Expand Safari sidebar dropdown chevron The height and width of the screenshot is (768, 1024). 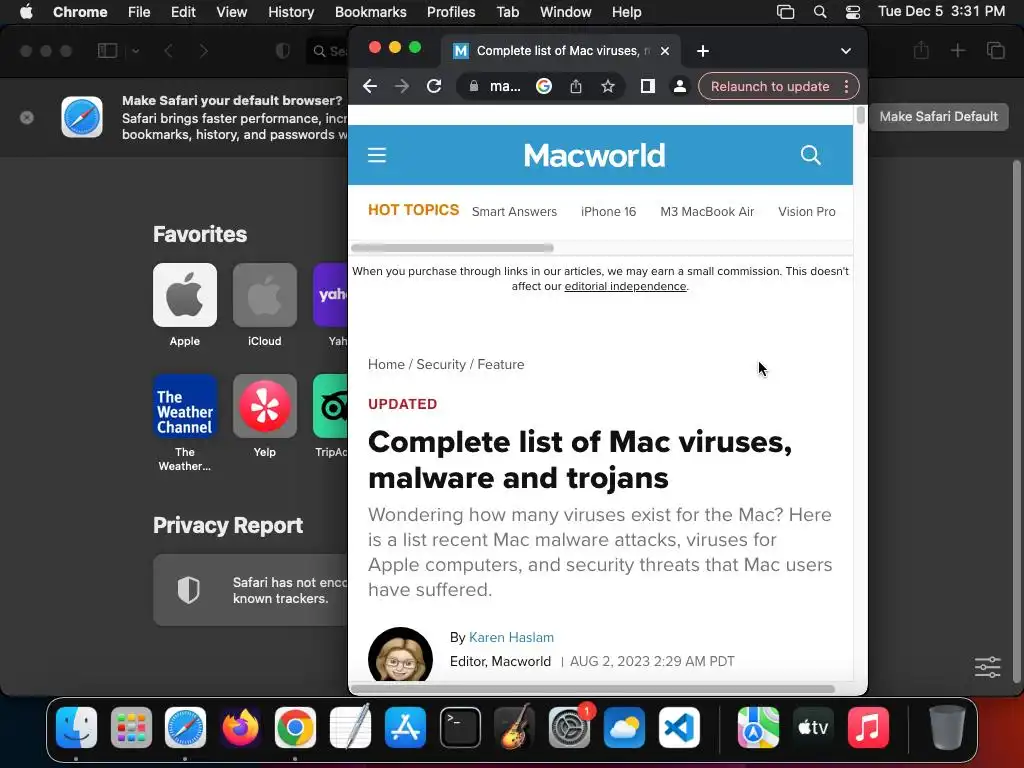tap(135, 51)
